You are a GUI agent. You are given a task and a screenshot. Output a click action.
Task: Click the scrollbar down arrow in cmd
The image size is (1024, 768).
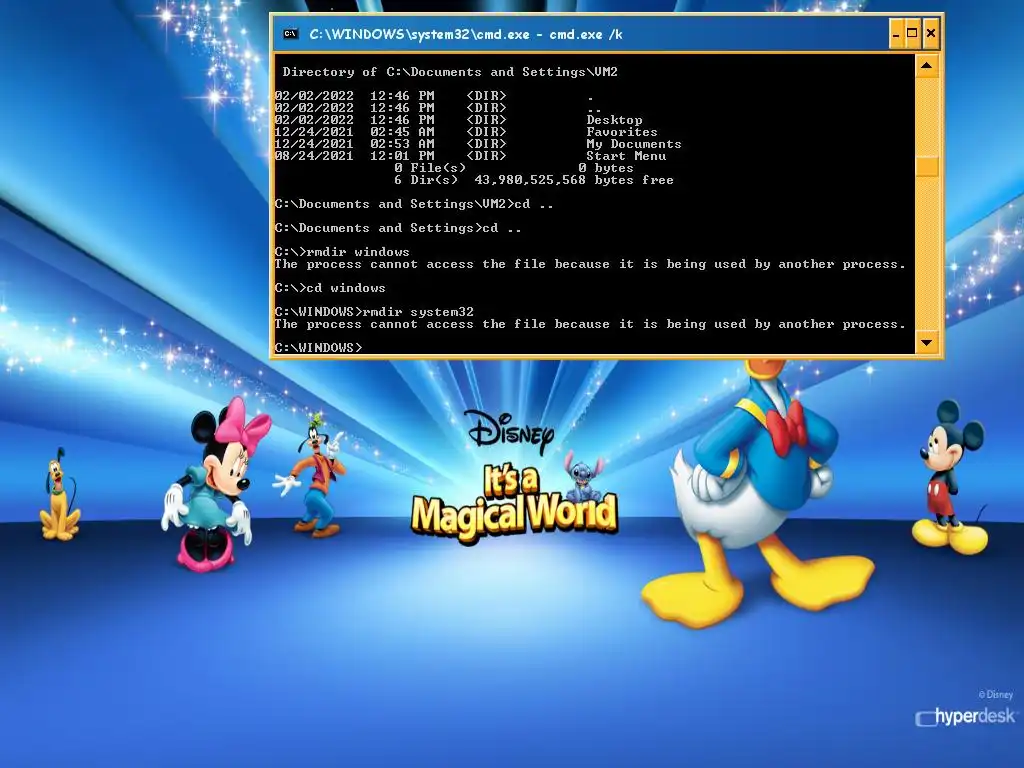[927, 342]
